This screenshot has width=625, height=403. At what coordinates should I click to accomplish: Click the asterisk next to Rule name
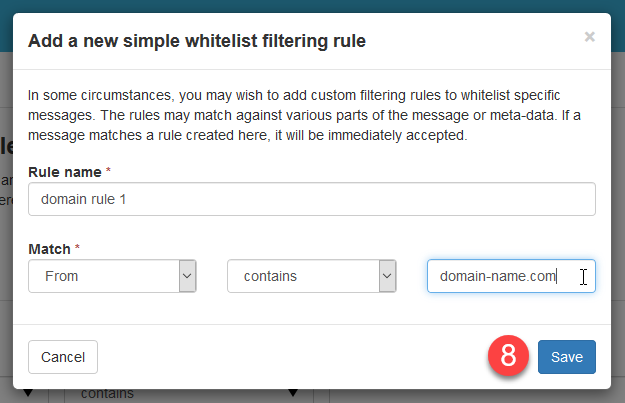(108, 172)
